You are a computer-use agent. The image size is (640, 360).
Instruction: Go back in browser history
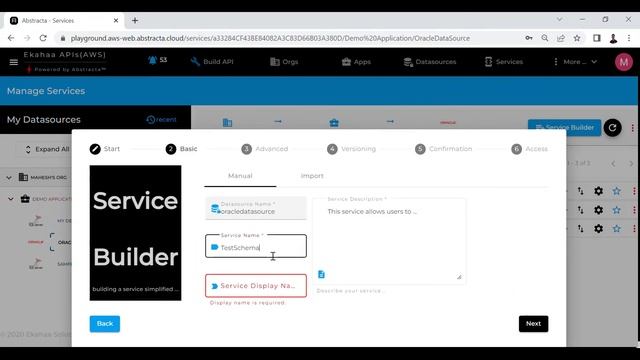point(11,38)
